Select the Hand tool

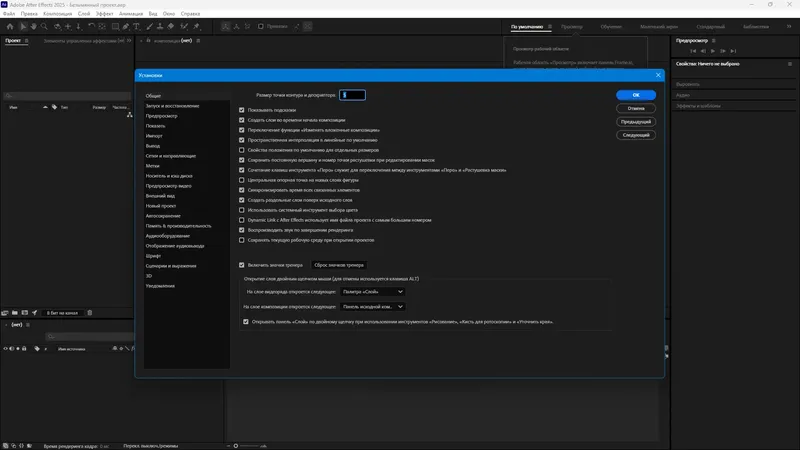click(34, 27)
